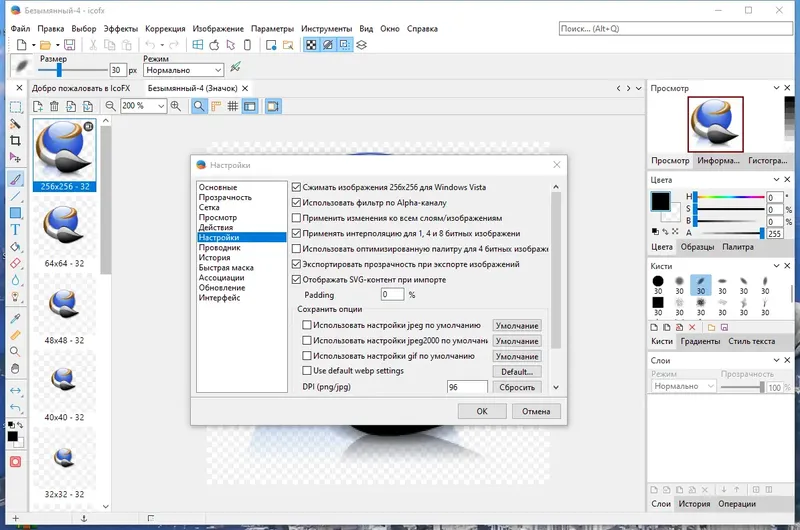This screenshot has height=530, width=800.
Task: Collapse the Цвета panel chevron
Action: tap(776, 180)
